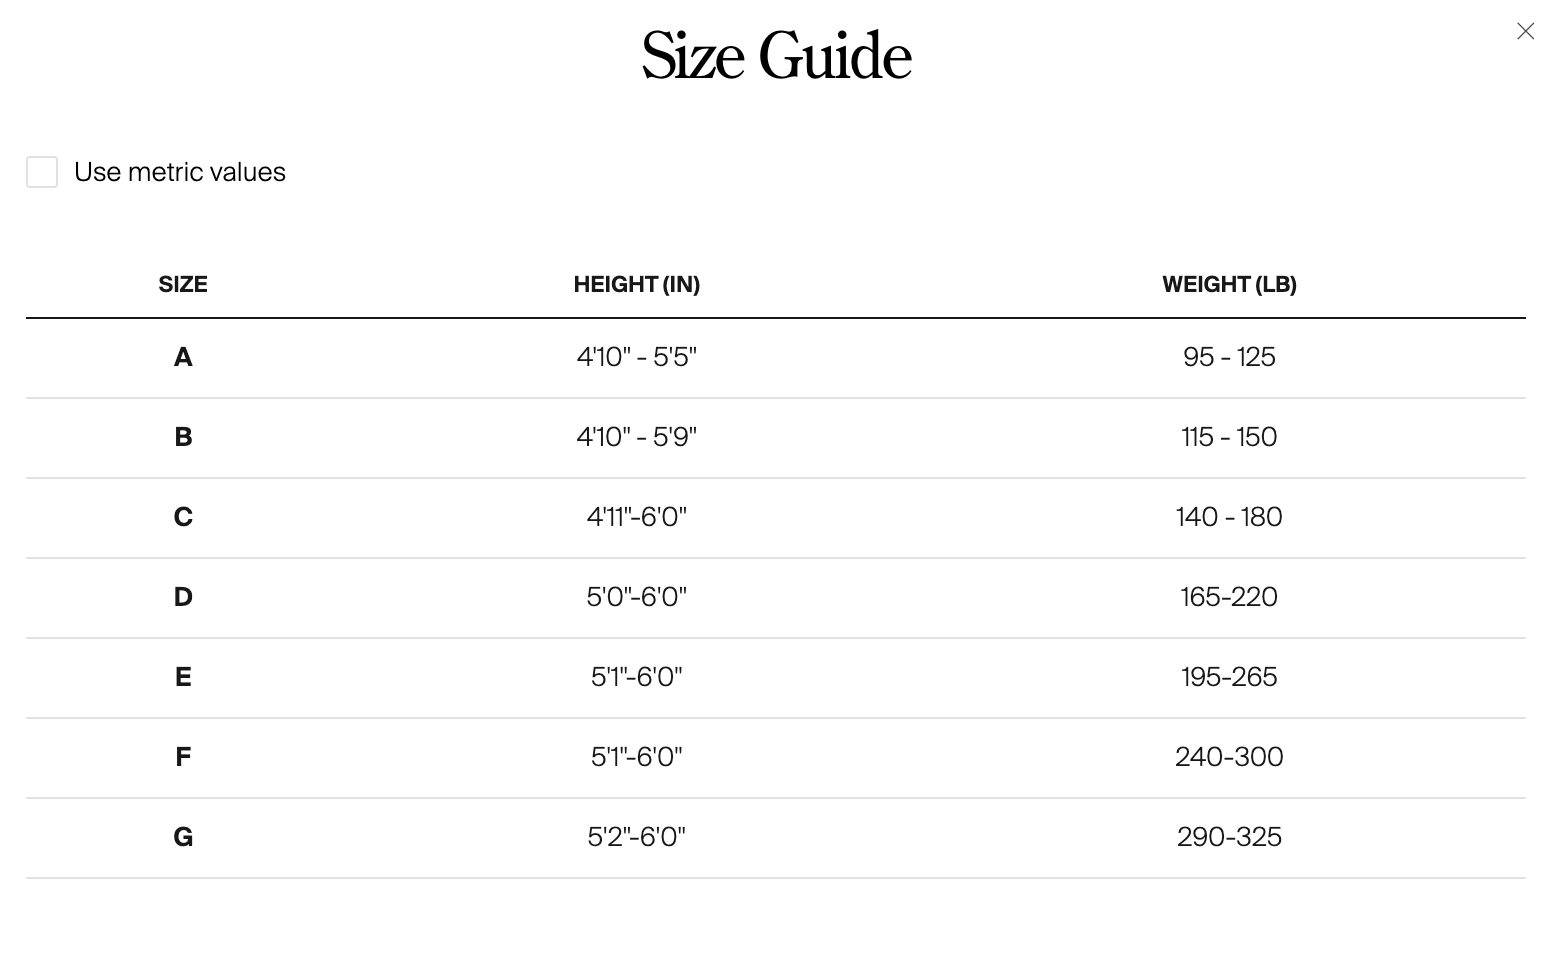
Task: Click the 290-325 weight value
Action: pos(1229,837)
